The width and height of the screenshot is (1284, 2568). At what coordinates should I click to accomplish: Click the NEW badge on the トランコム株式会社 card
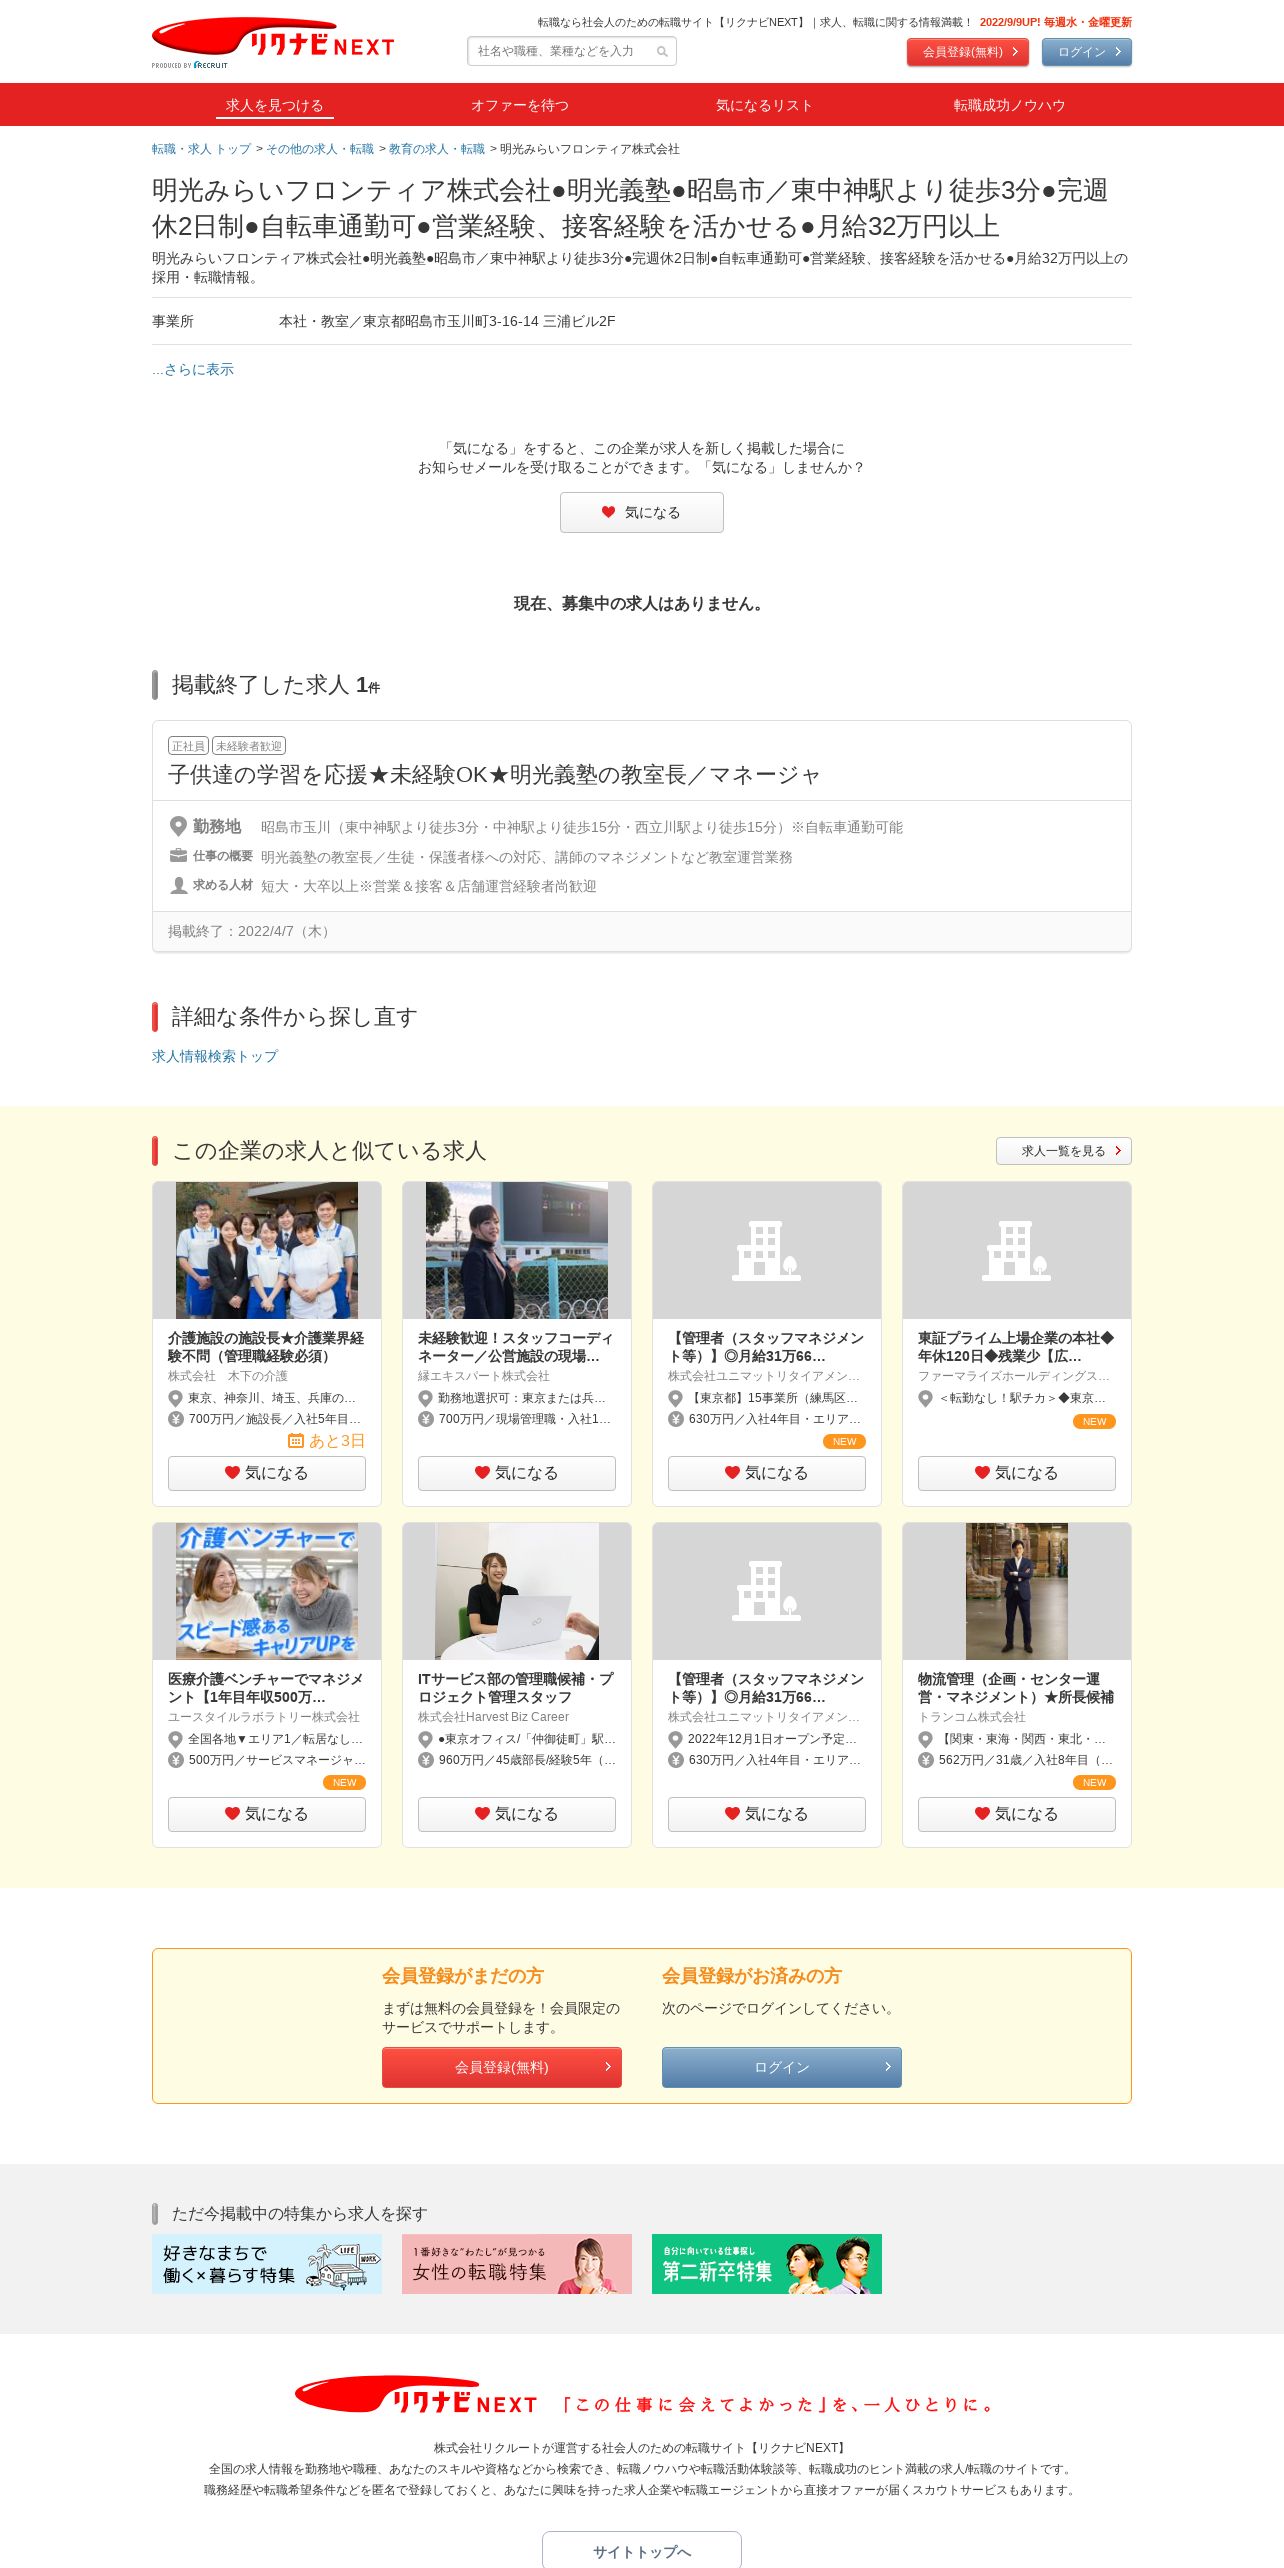click(x=1094, y=1782)
